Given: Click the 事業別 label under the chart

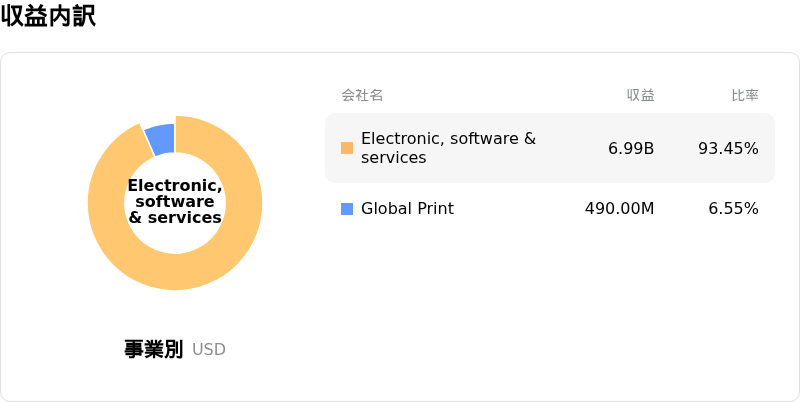Looking at the screenshot, I should pos(153,349).
